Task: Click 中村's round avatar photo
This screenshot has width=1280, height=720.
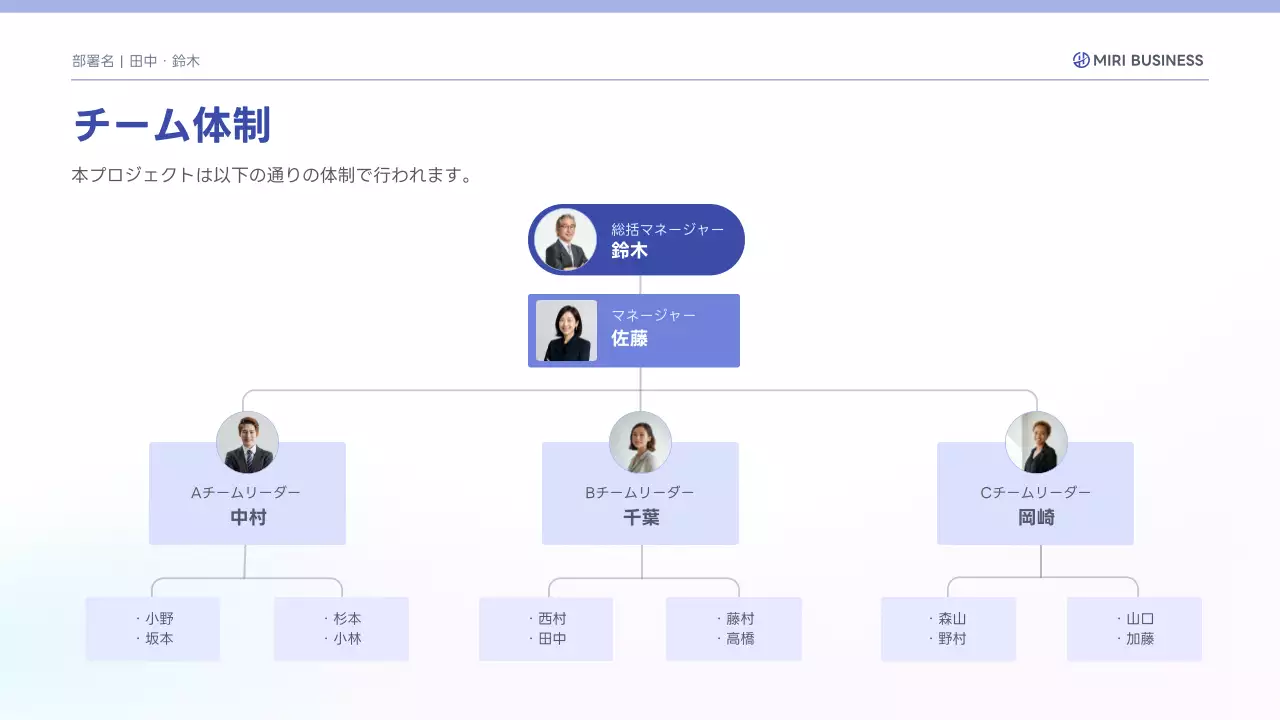Action: pos(247,442)
